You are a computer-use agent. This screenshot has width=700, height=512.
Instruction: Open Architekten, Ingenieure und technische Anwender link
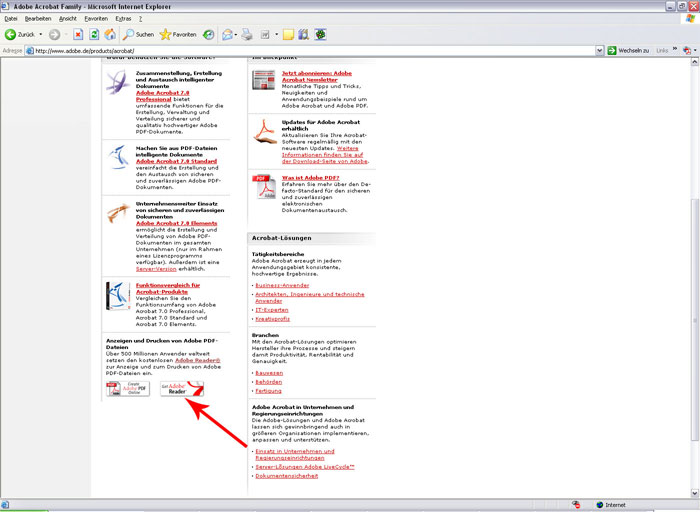point(310,298)
